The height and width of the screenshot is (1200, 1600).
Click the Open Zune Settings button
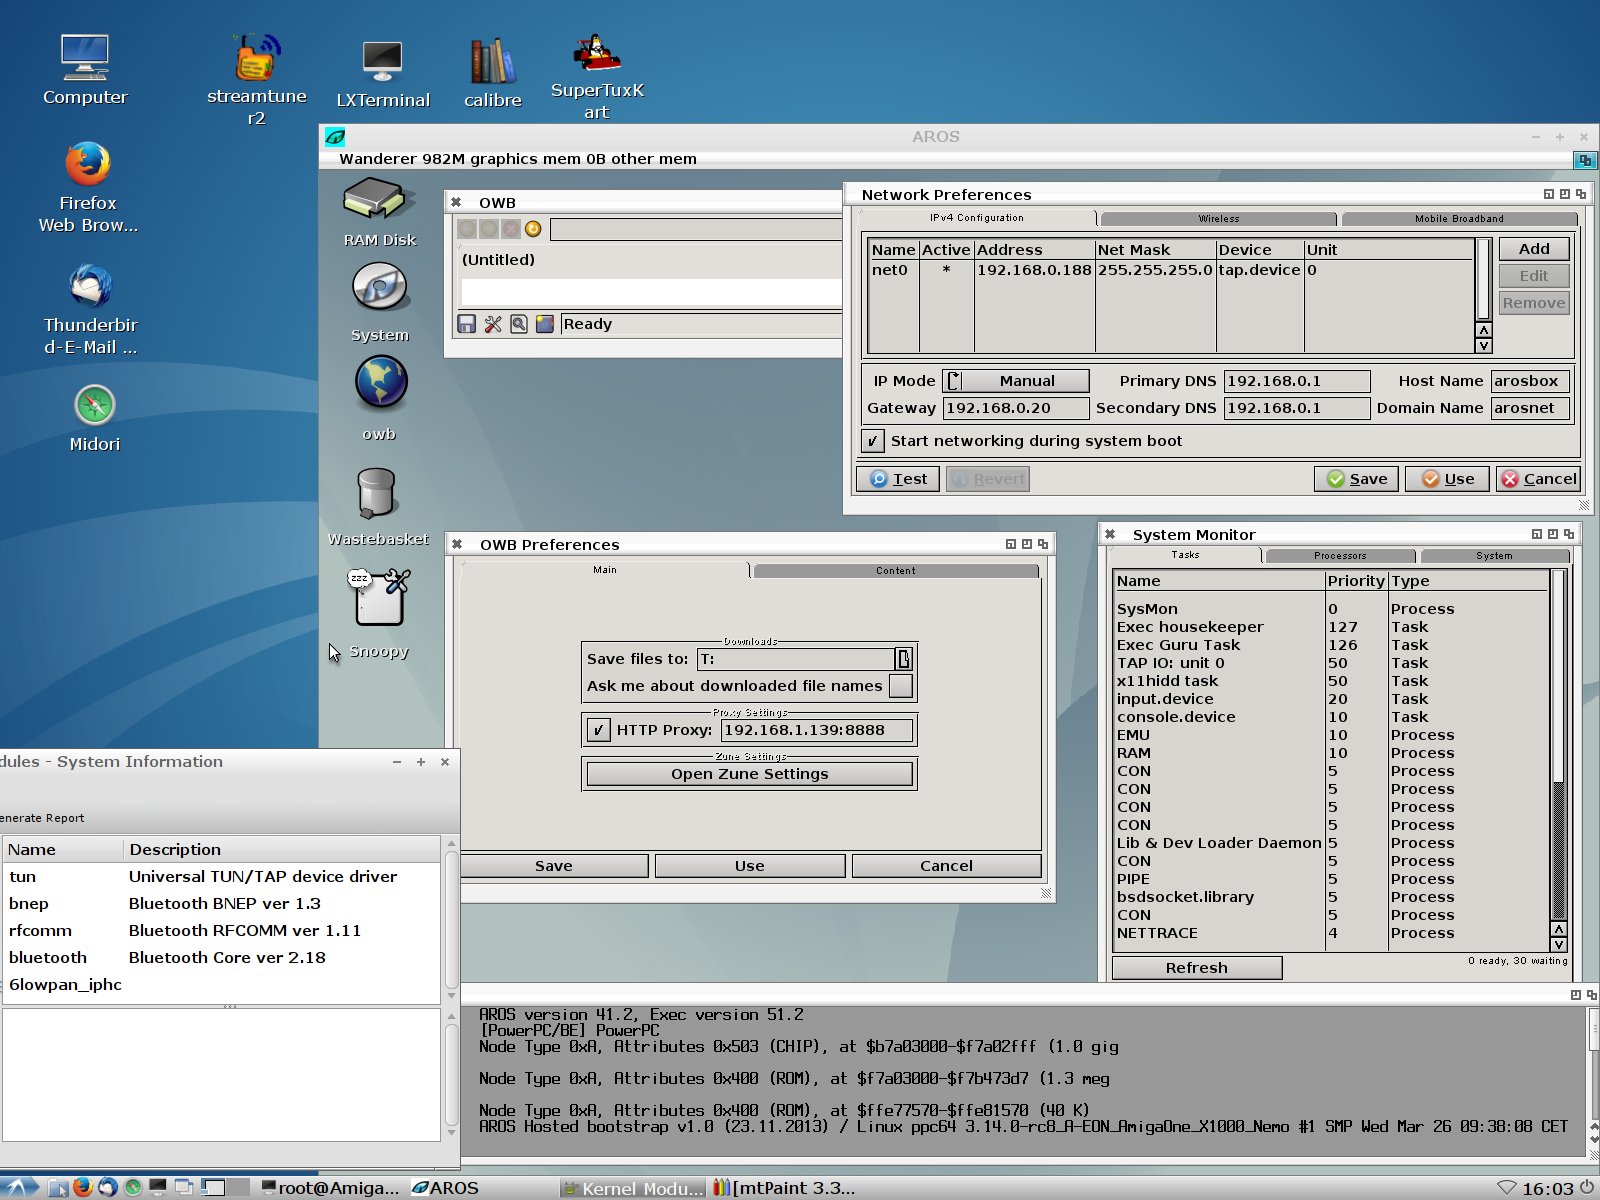tap(749, 774)
